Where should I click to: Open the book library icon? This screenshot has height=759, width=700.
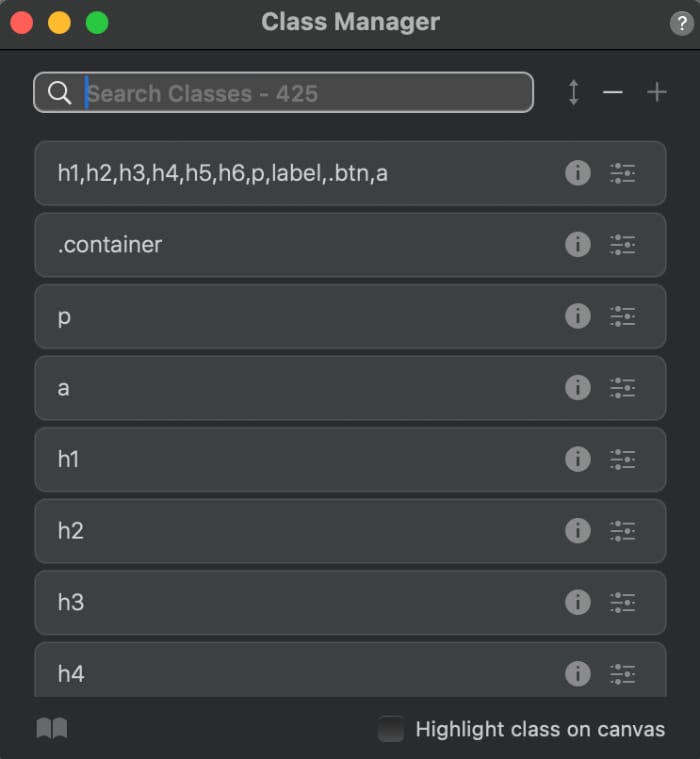pyautogui.click(x=52, y=729)
